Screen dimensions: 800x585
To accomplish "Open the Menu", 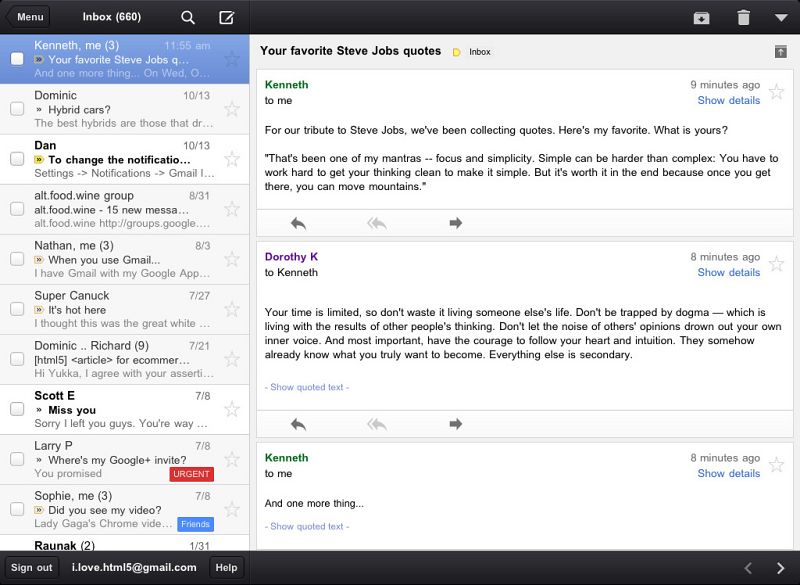I will tap(29, 17).
